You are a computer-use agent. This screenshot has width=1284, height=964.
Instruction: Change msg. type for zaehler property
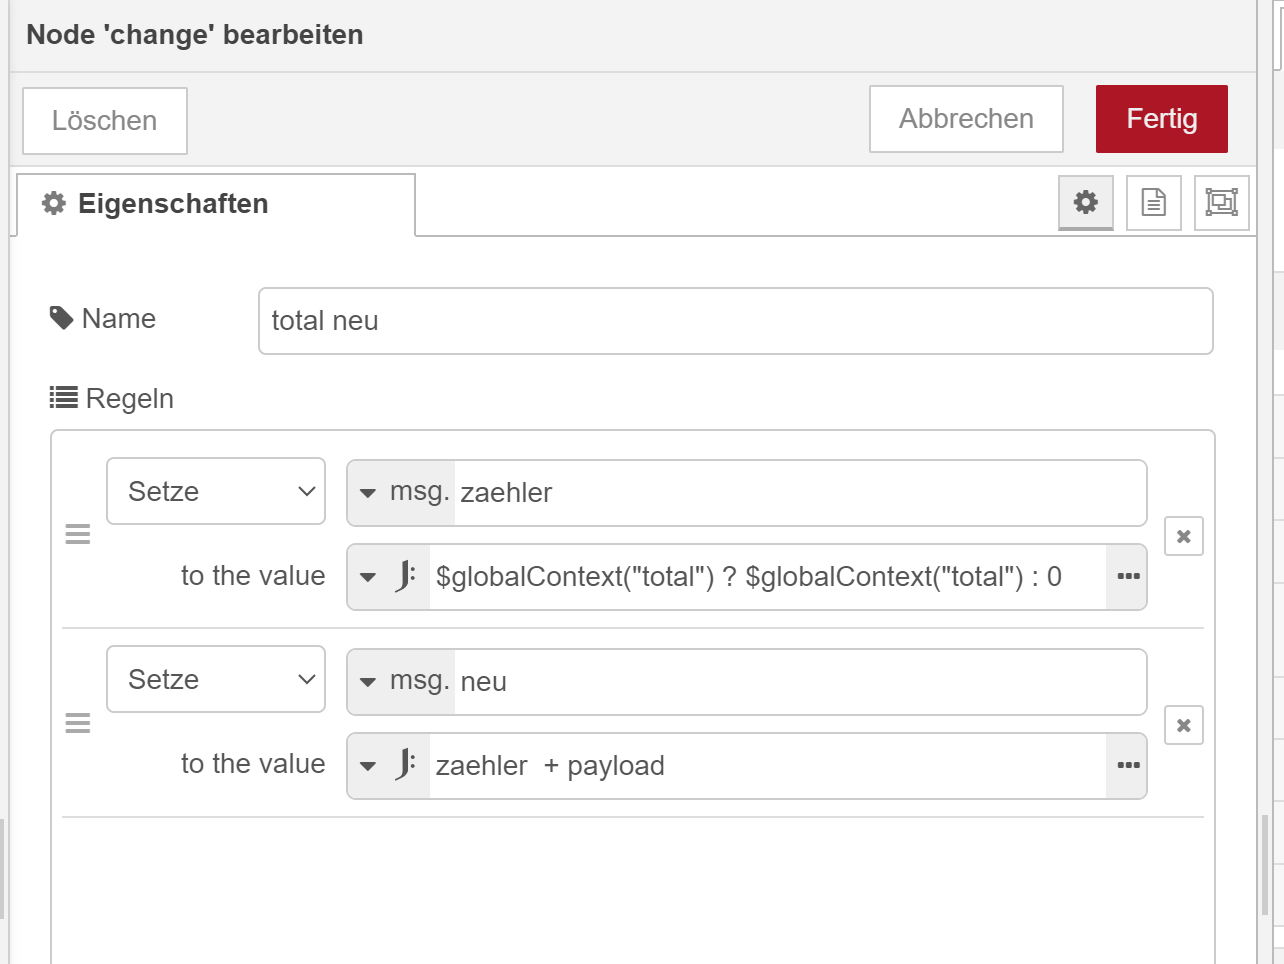[402, 493]
